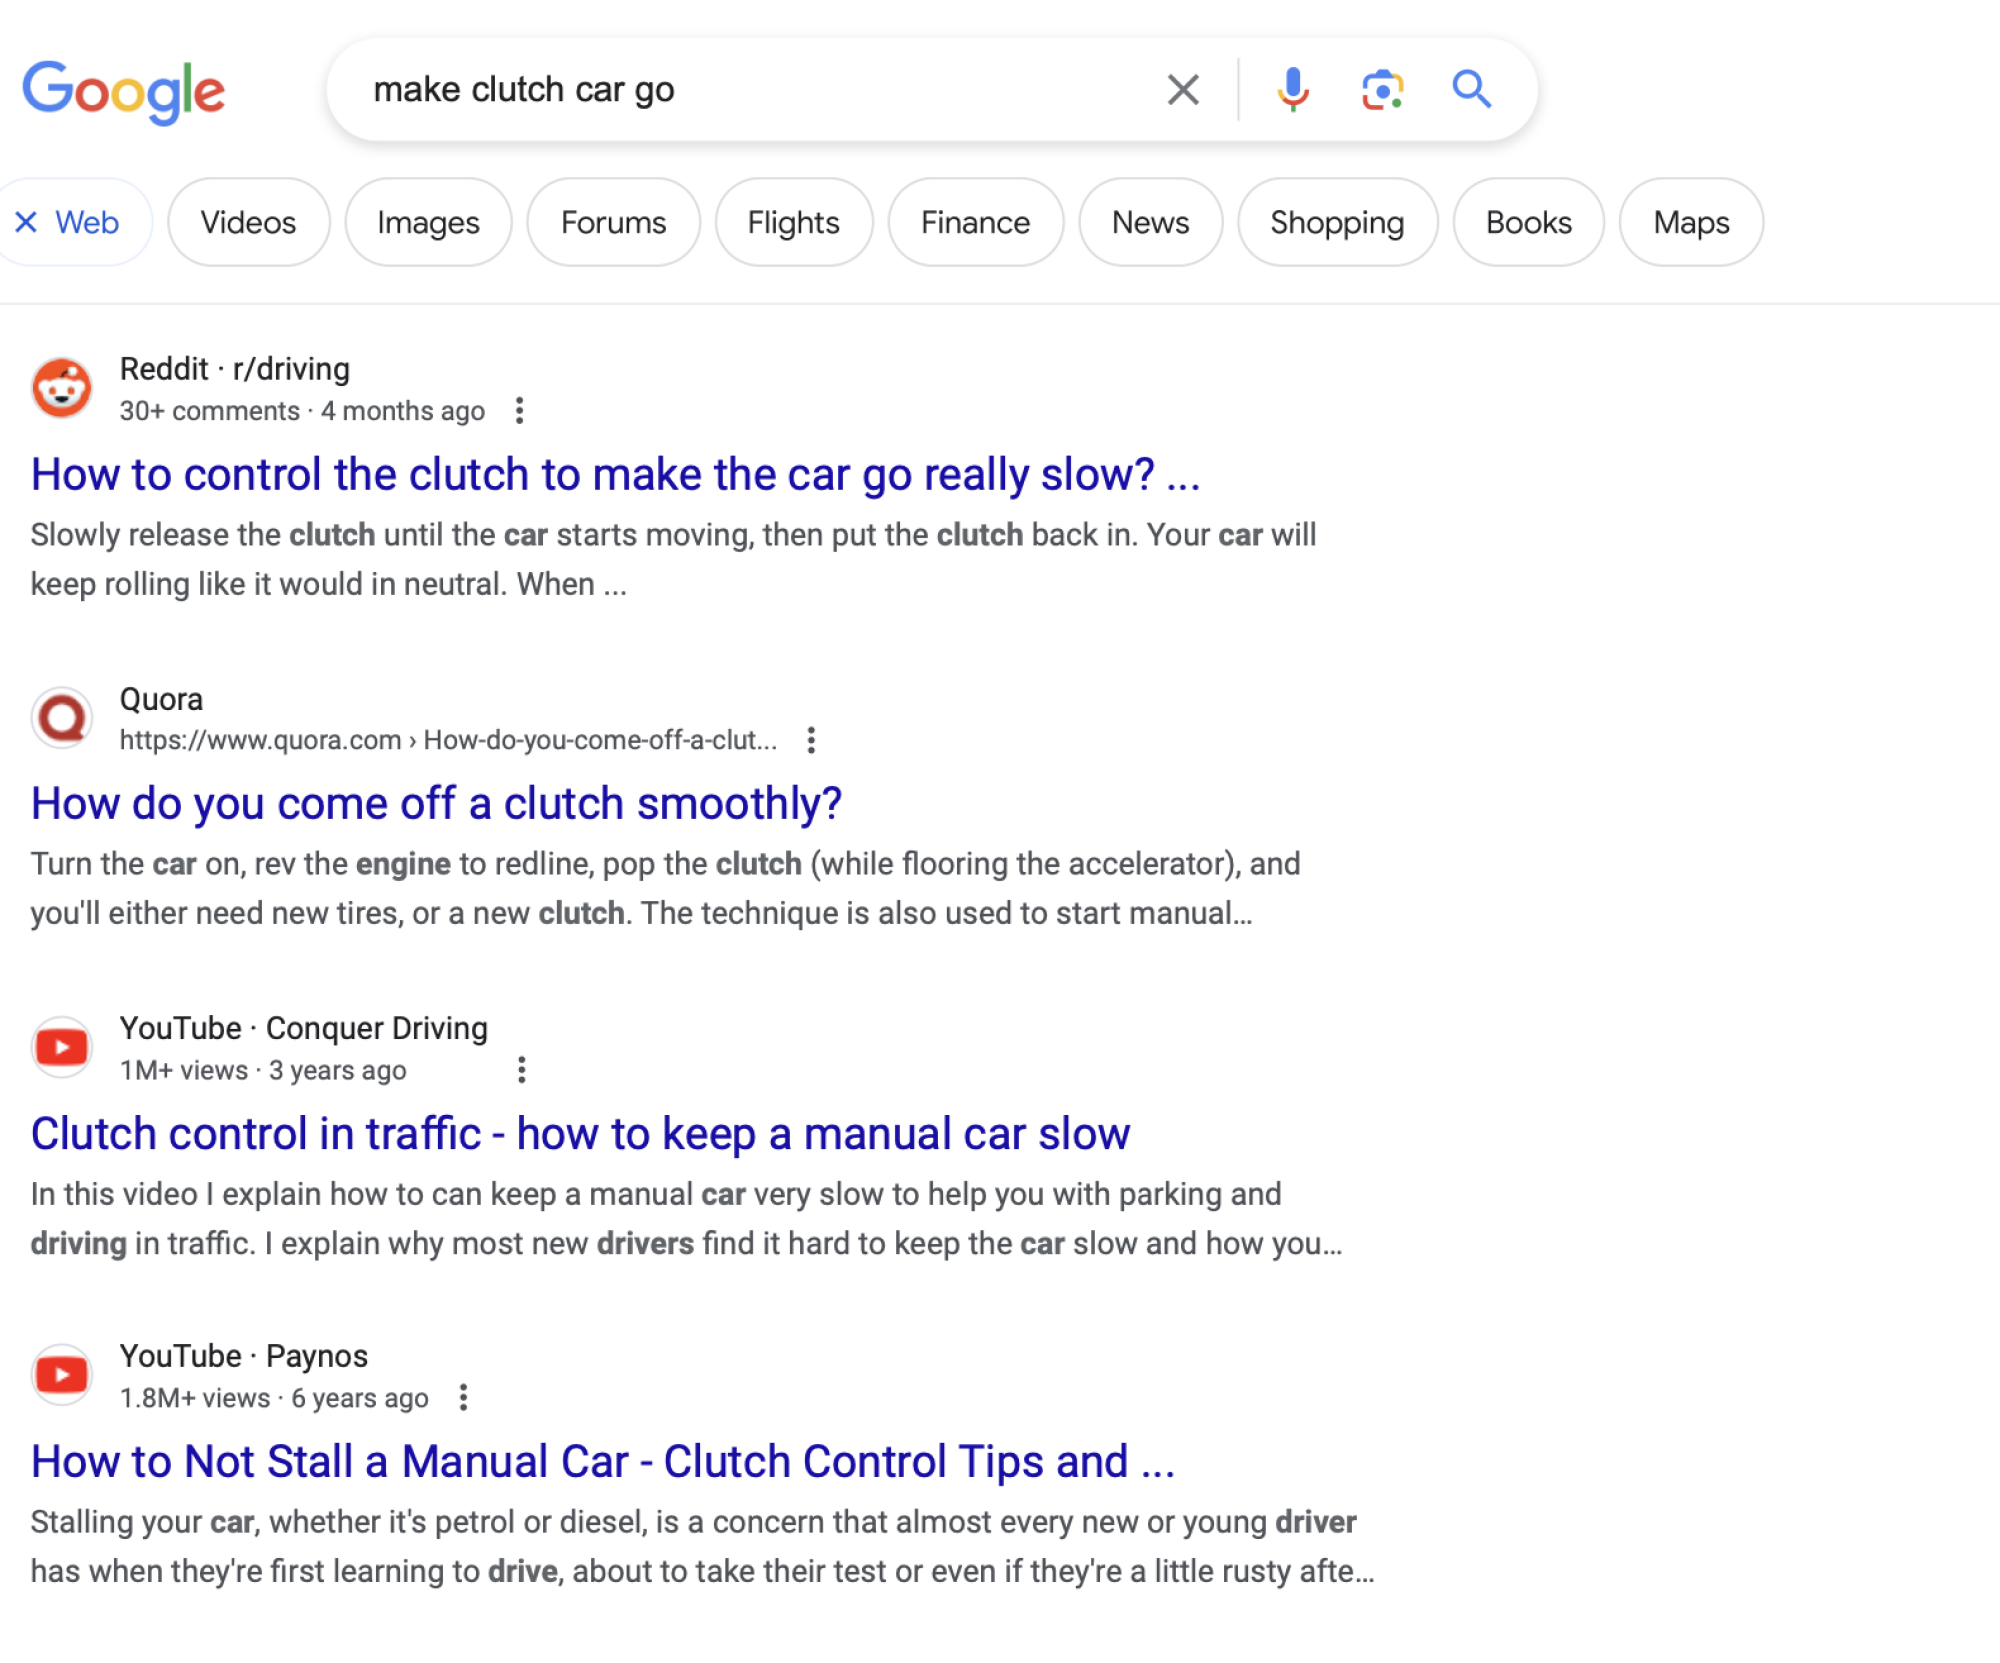The height and width of the screenshot is (1663, 2000).
Task: Open more options for the Quora result
Action: [x=811, y=740]
